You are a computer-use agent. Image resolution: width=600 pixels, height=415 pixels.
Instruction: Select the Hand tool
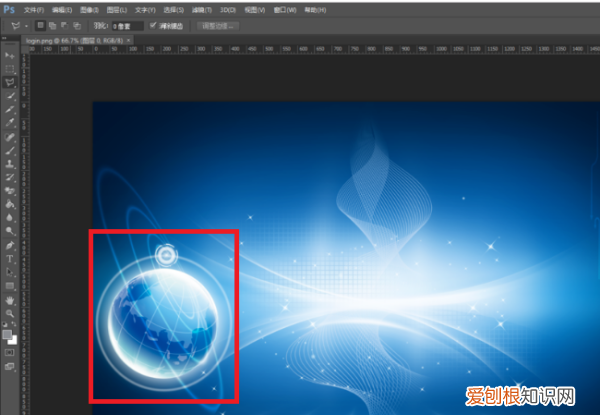(10, 299)
